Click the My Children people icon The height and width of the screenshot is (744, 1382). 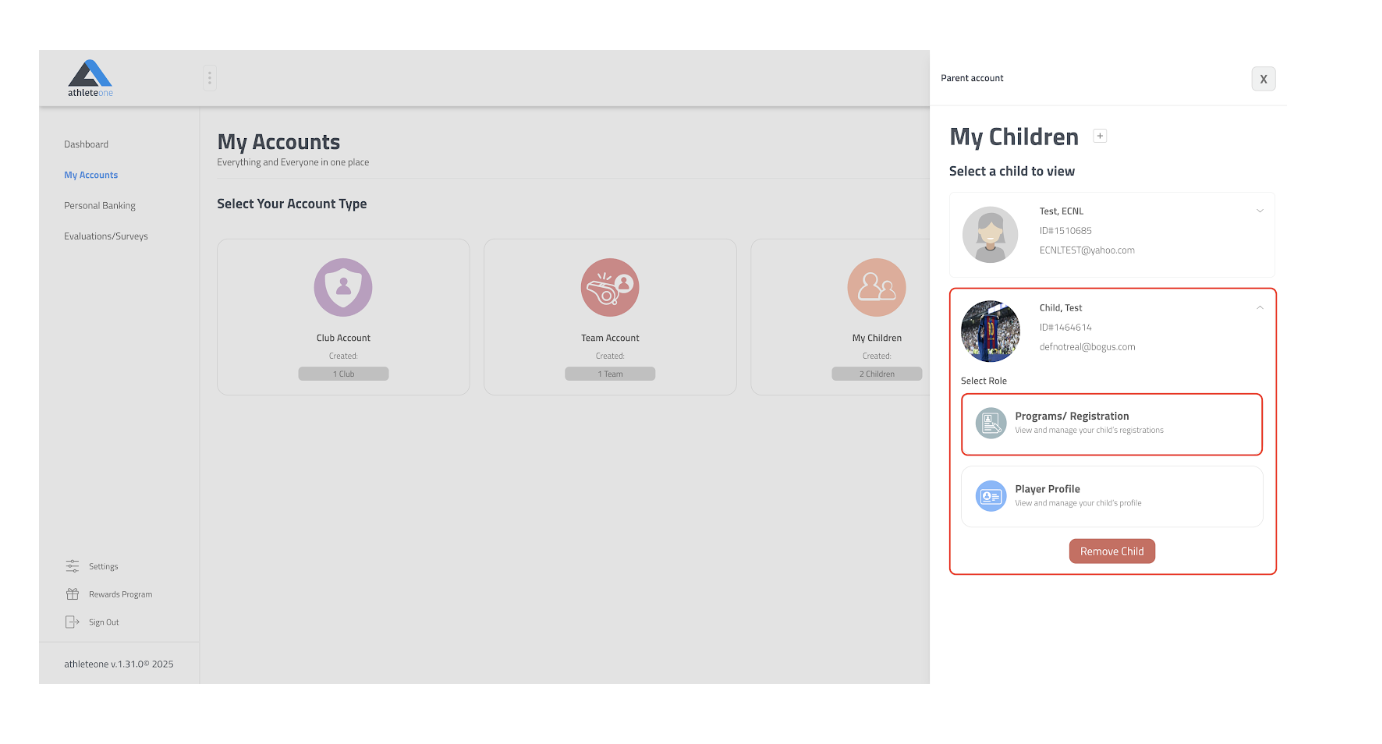click(876, 288)
